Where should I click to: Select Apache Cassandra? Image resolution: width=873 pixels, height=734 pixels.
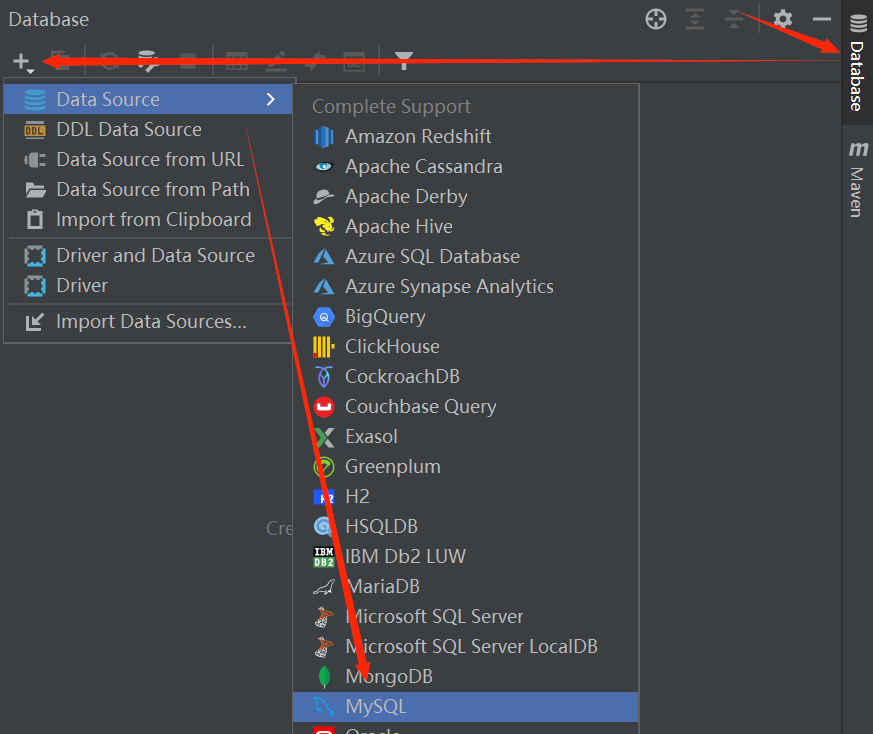[465, 167]
